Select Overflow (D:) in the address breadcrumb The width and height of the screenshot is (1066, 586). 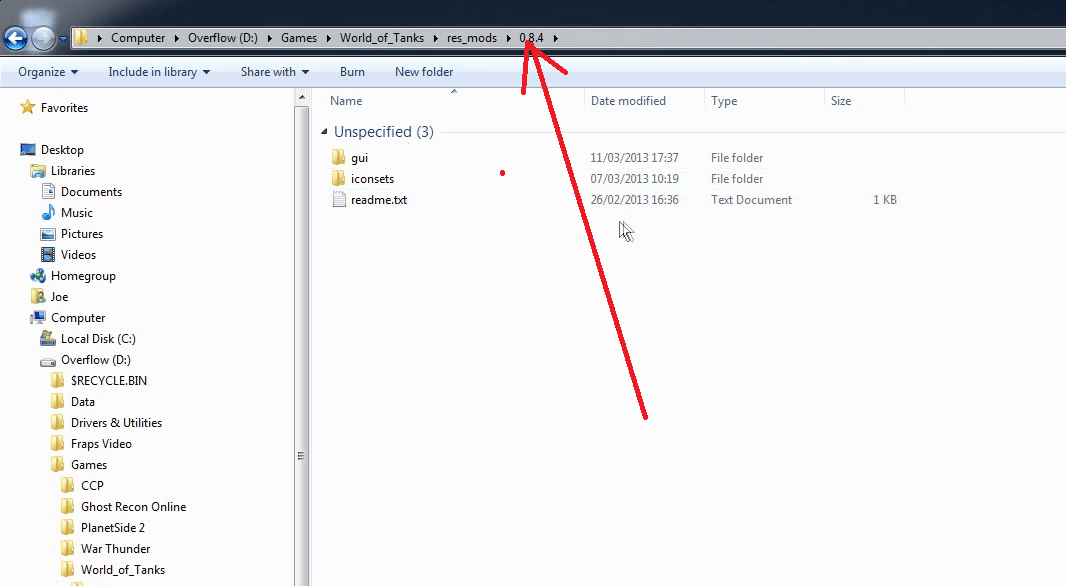pyautogui.click(x=223, y=38)
